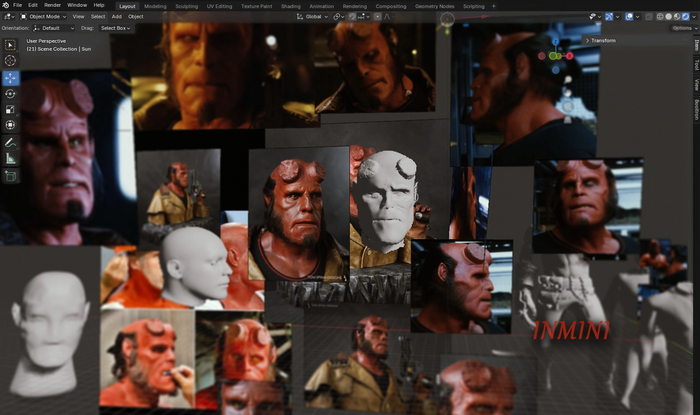
Task: Select the Cursor tool in toolbar
Action: [x=11, y=61]
